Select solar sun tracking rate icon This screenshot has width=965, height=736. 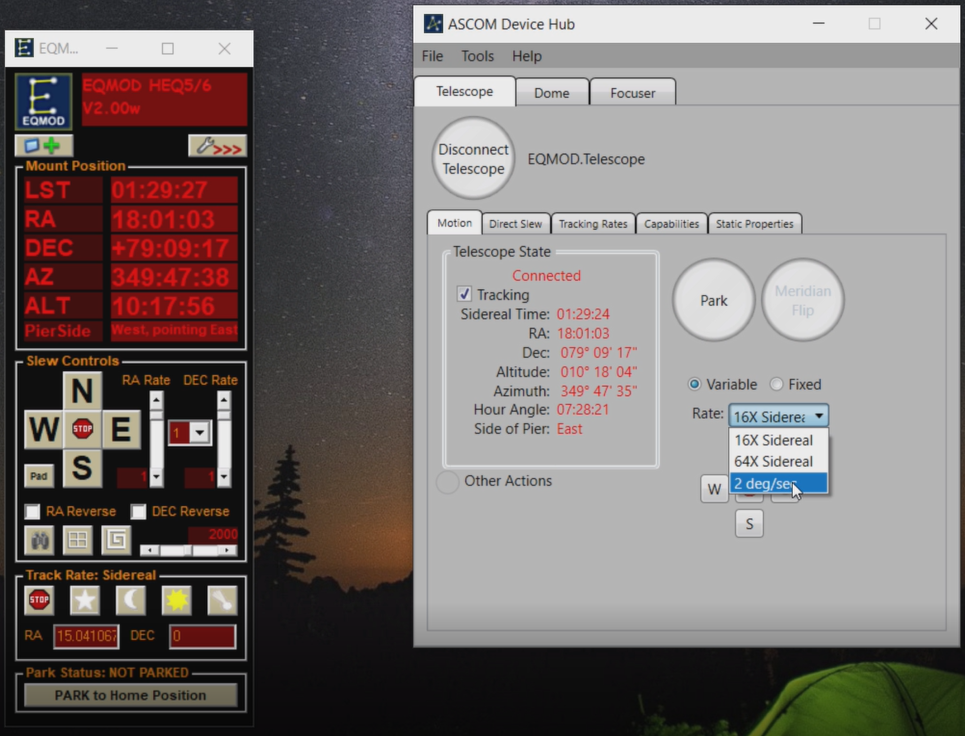click(x=177, y=600)
